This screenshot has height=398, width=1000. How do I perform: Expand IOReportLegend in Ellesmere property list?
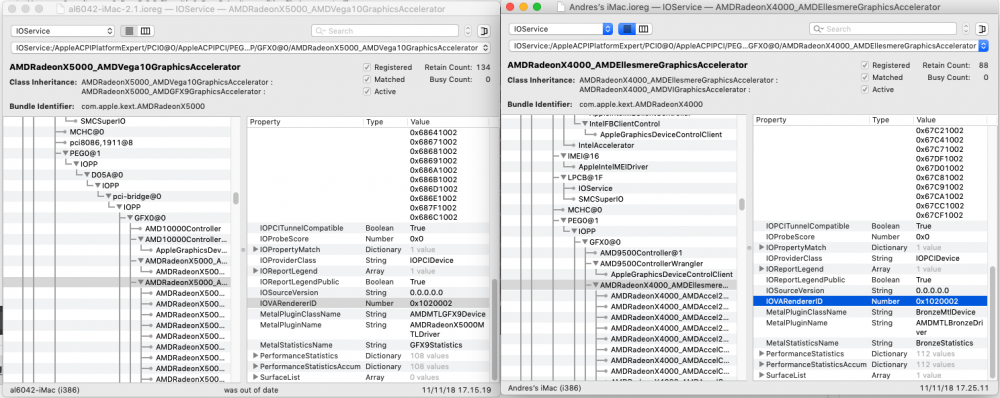point(762,269)
